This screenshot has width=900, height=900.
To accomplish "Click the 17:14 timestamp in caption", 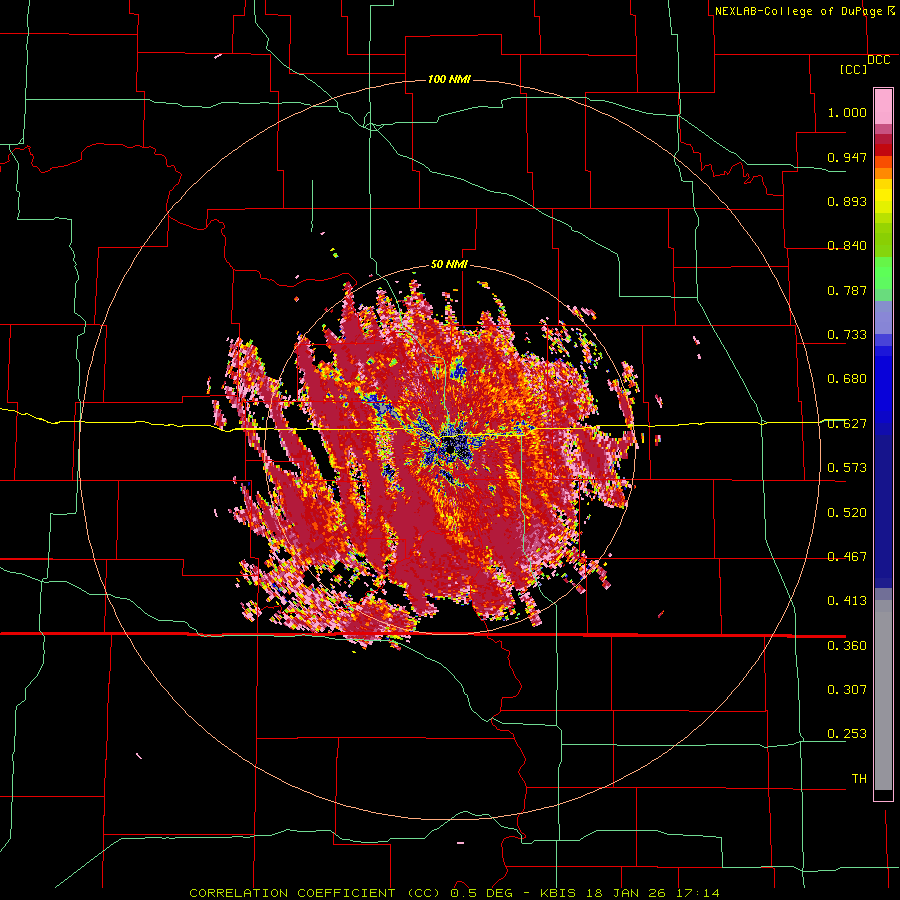I will (697, 893).
